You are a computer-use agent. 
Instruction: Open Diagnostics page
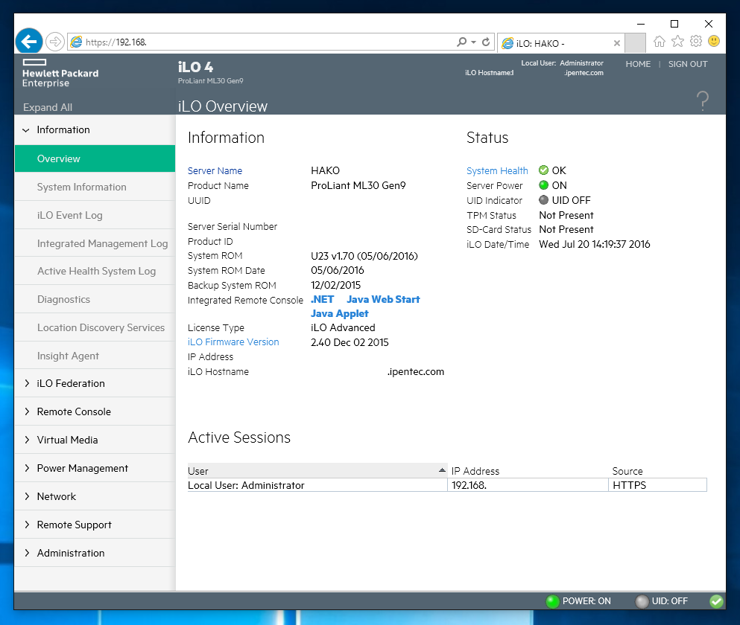(x=95, y=299)
